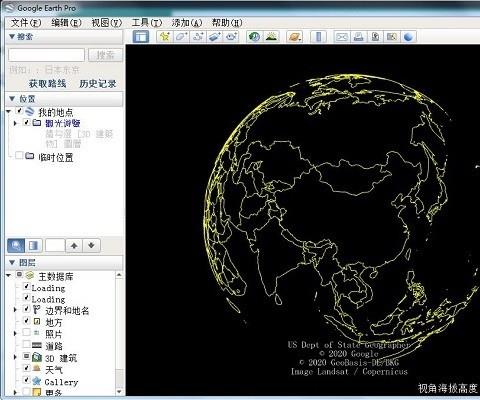Image resolution: width=480 pixels, height=400 pixels.
Task: Select the 观光游览 link
Action: [63, 123]
